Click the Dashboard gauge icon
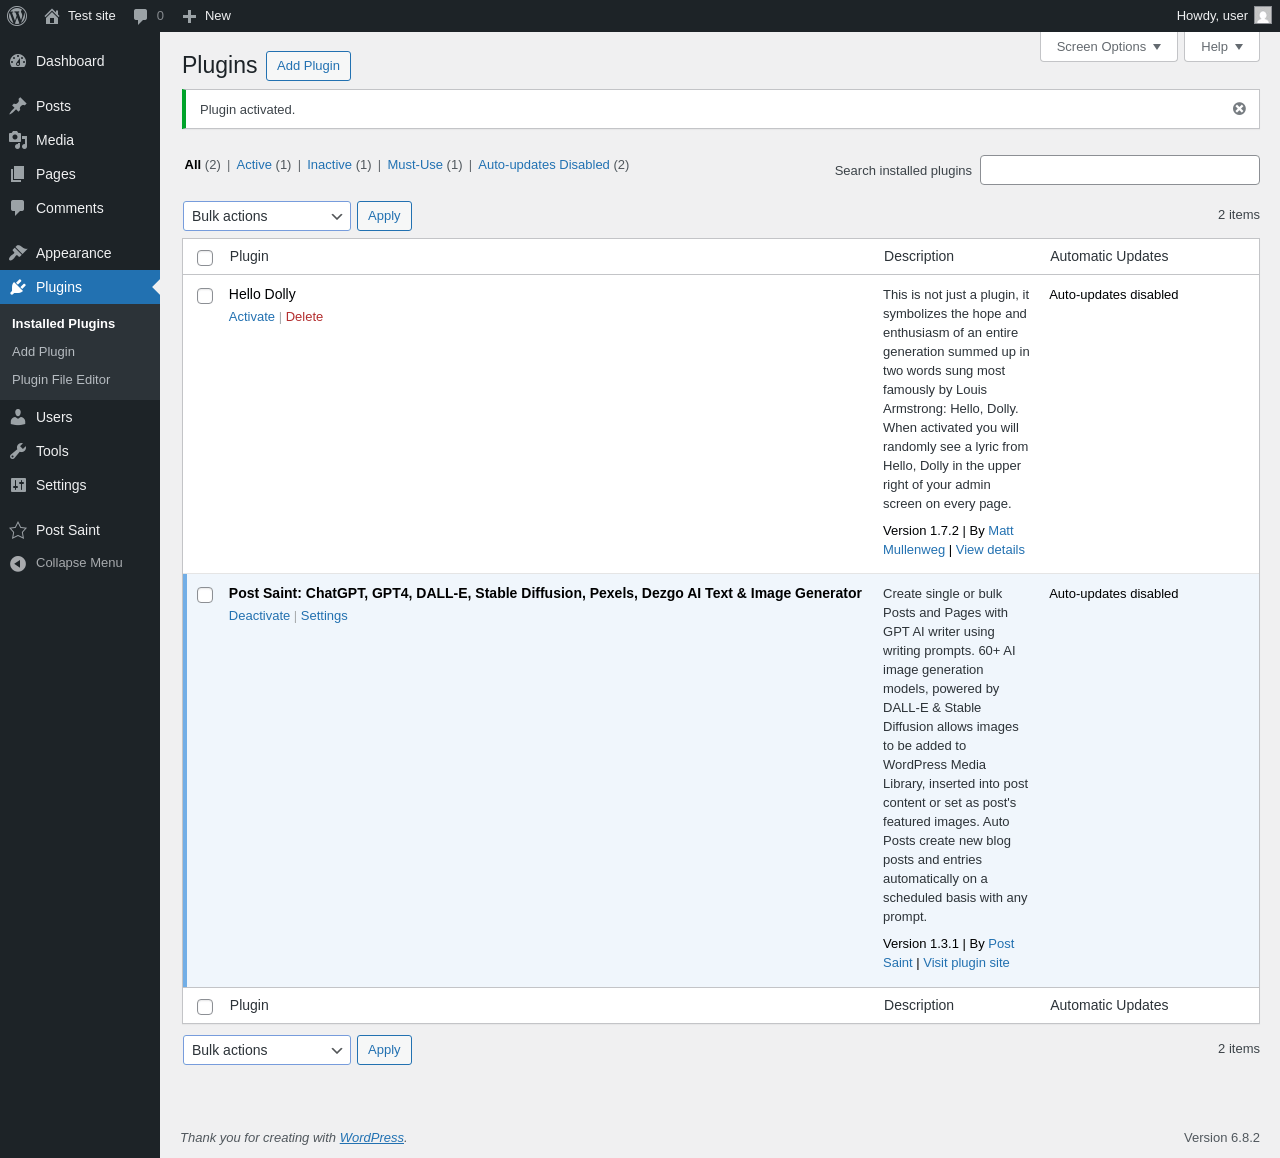Screen dimensions: 1280x1158 point(18,61)
